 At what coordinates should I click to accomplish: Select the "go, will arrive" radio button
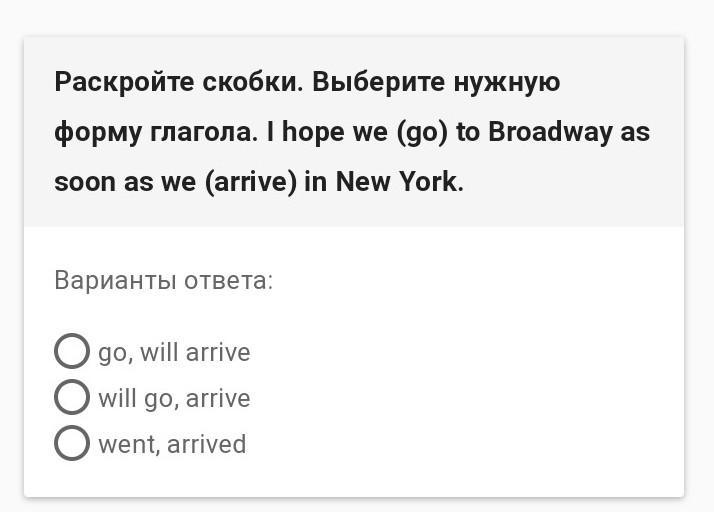pyautogui.click(x=72, y=351)
